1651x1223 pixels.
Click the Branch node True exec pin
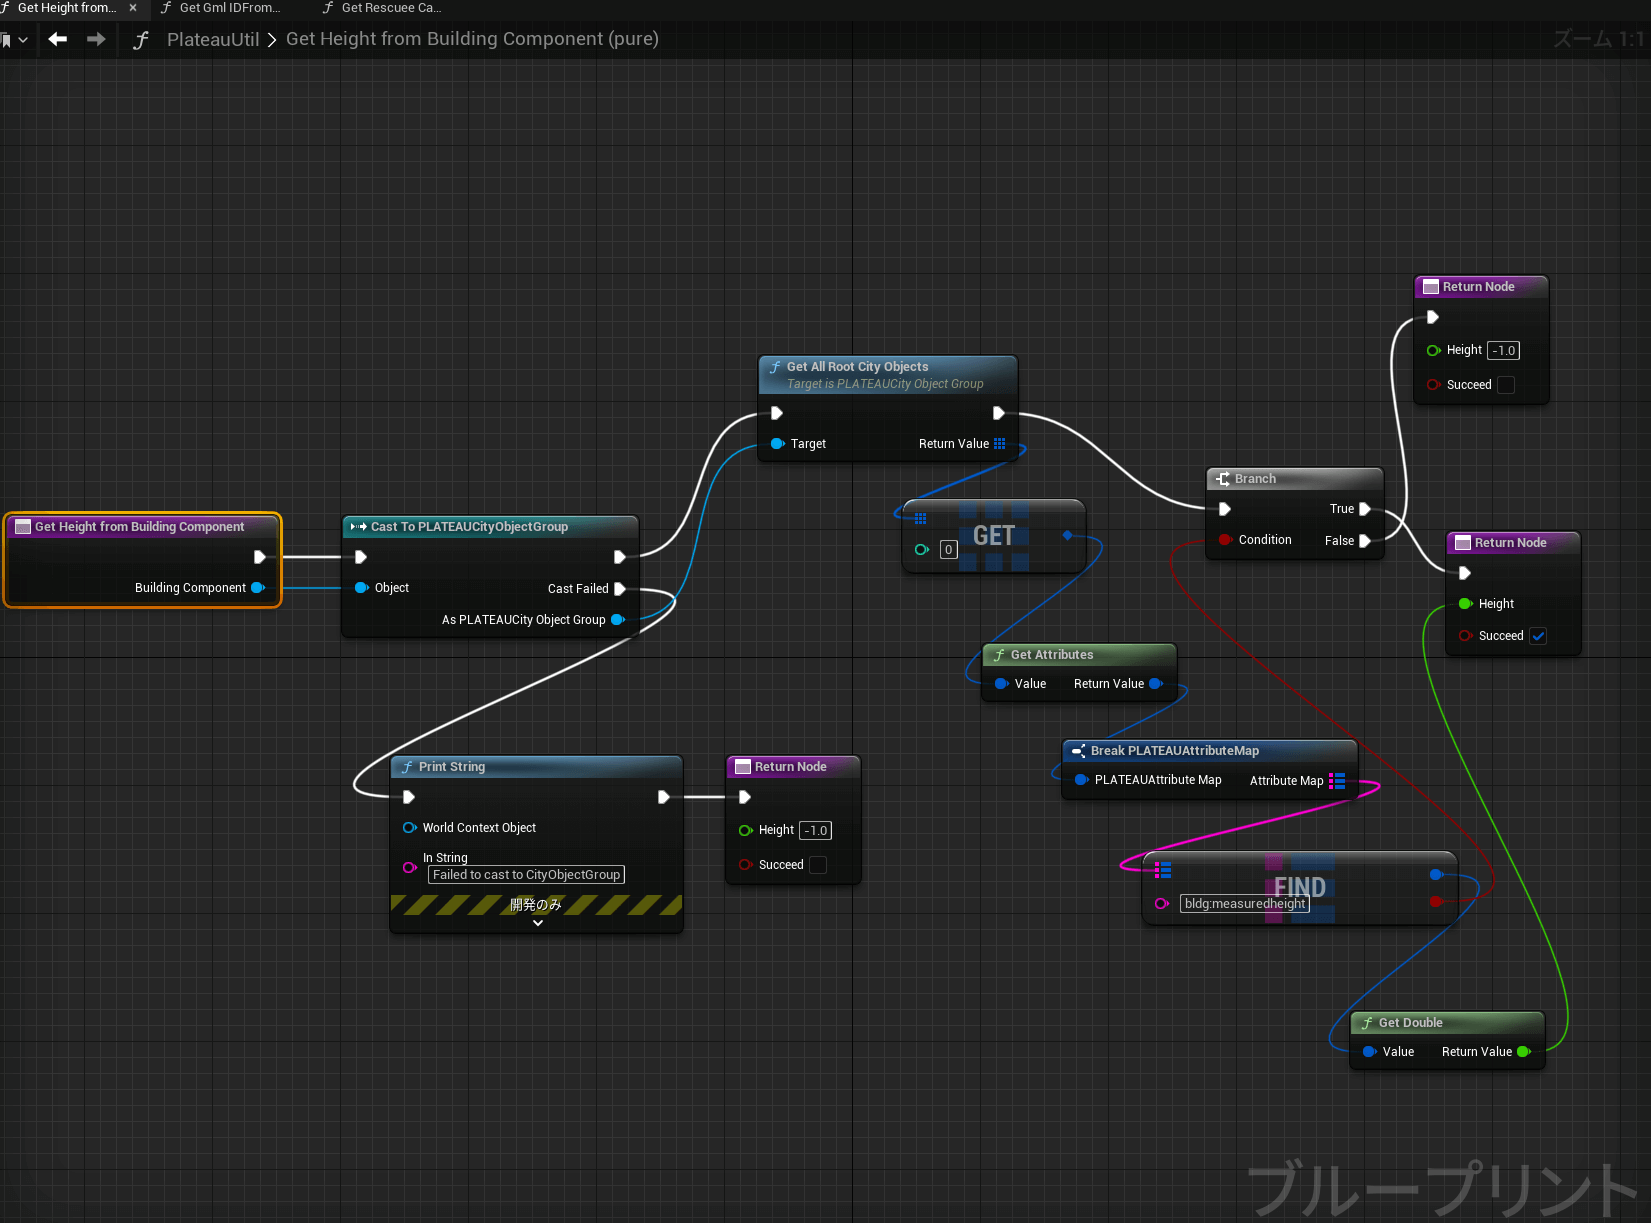pos(1365,509)
